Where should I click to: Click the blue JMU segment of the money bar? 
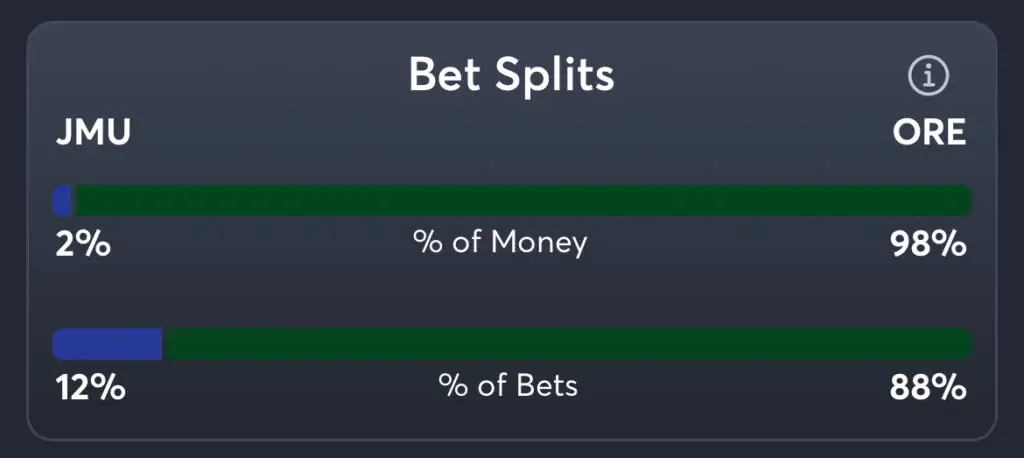(x=63, y=201)
